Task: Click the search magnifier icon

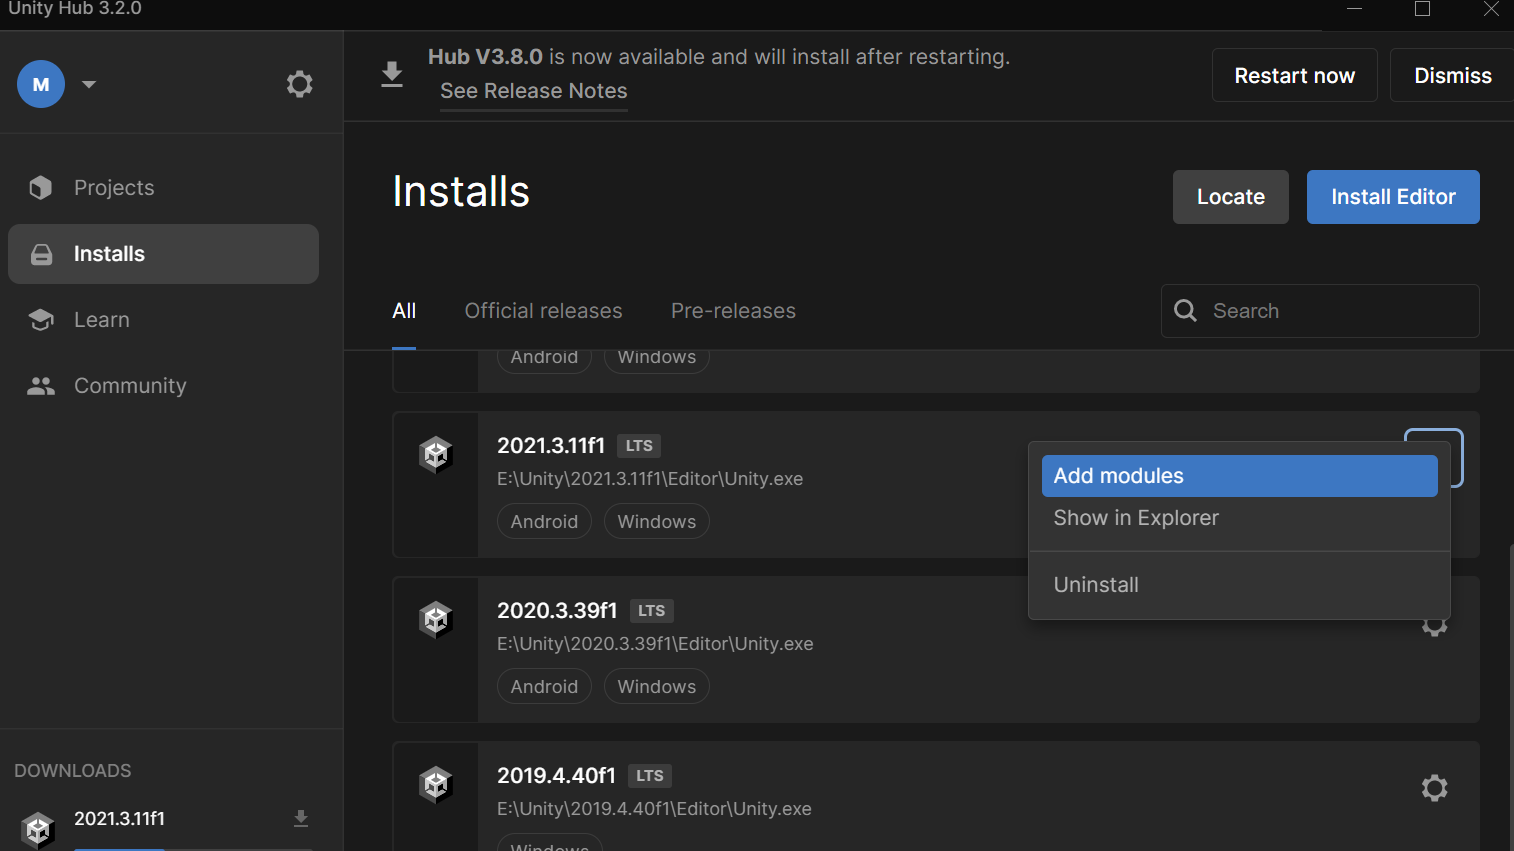Action: coord(1186,311)
